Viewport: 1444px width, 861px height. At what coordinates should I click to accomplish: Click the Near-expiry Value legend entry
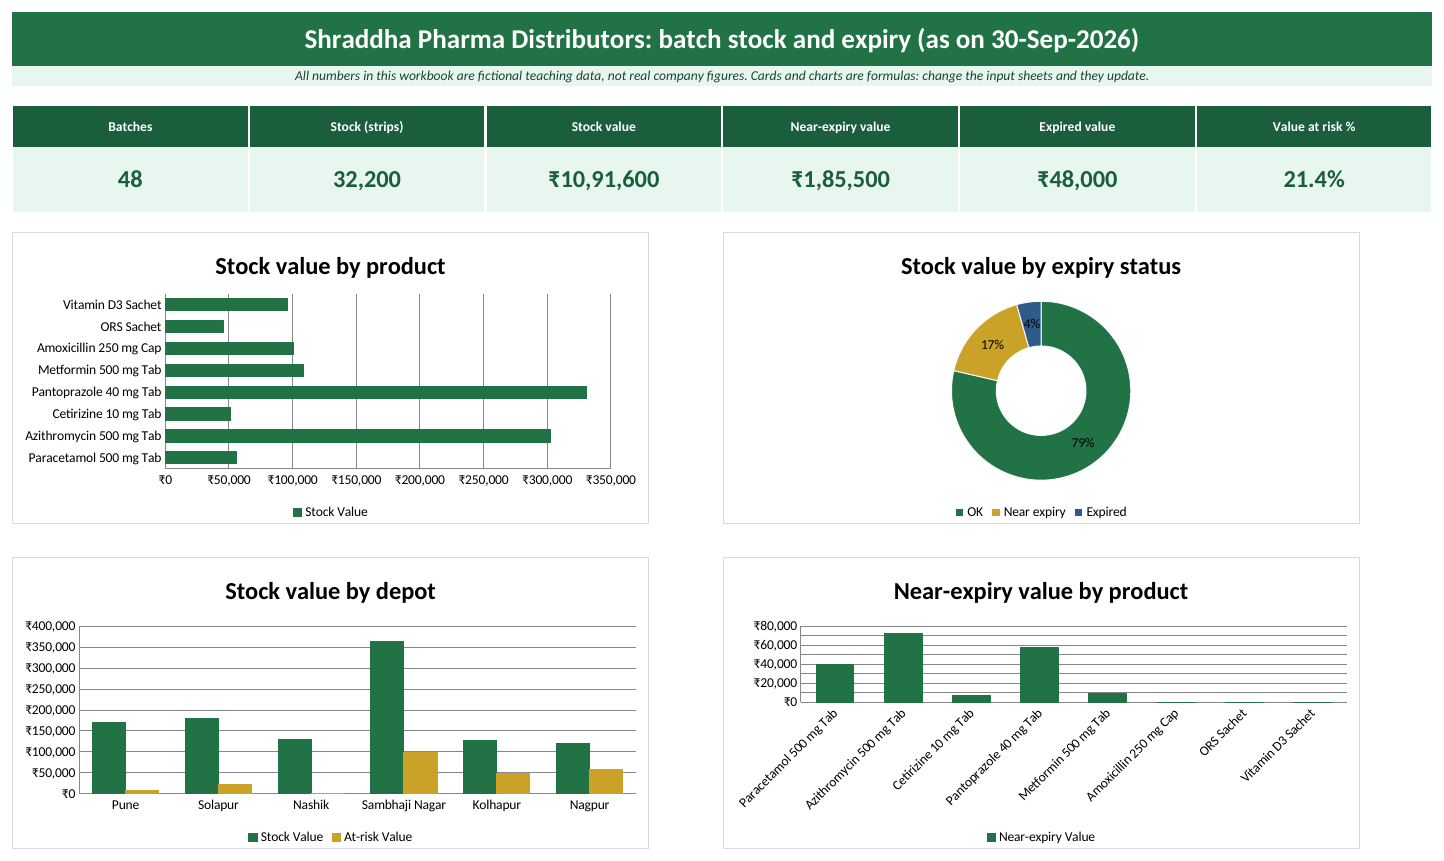[x=1041, y=837]
